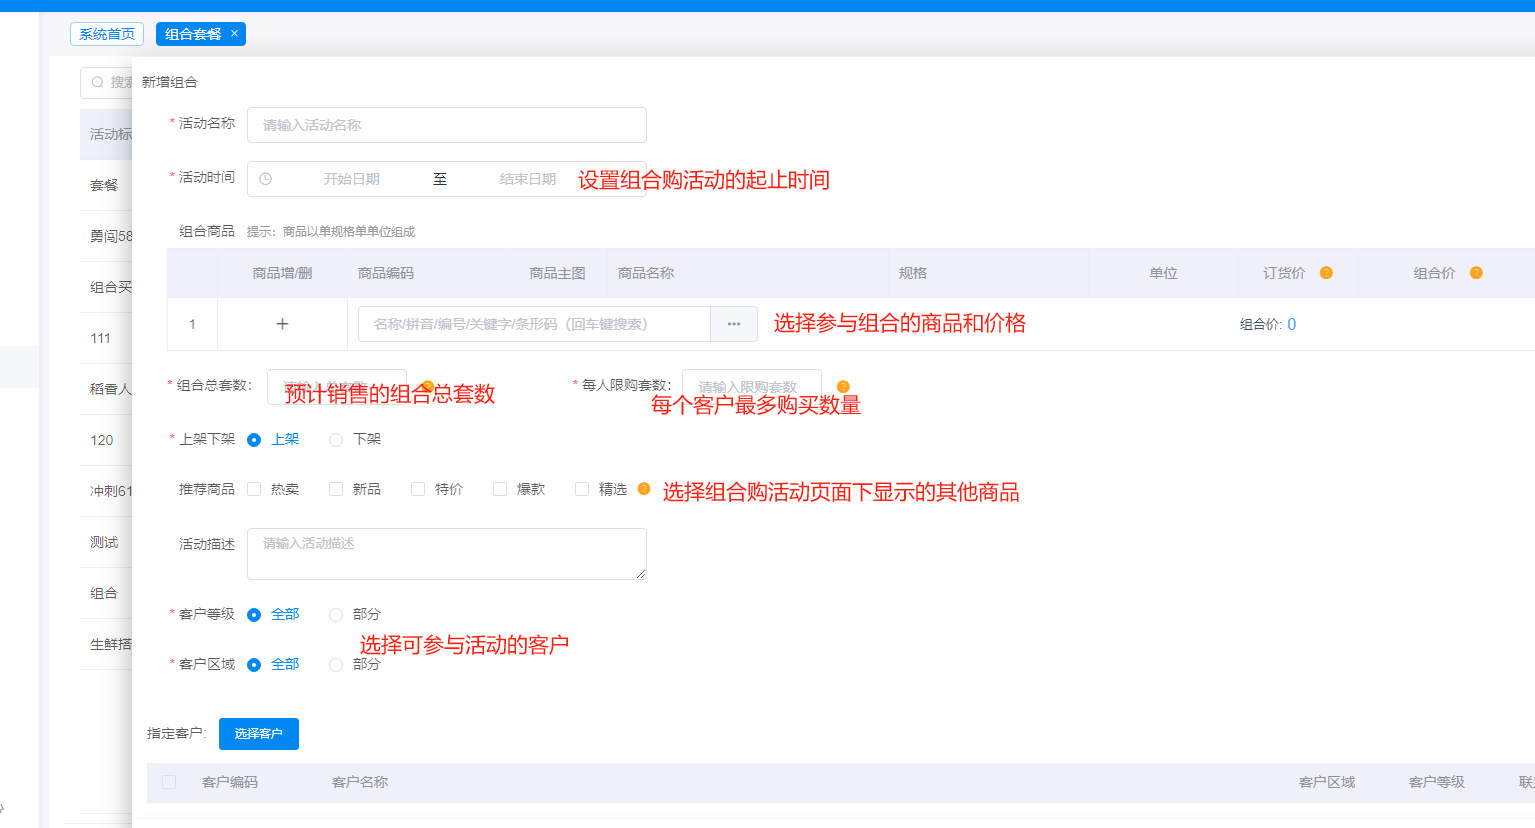1535x828 pixels.
Task: Check the 热卖 recommendation checkbox
Action: 254,489
